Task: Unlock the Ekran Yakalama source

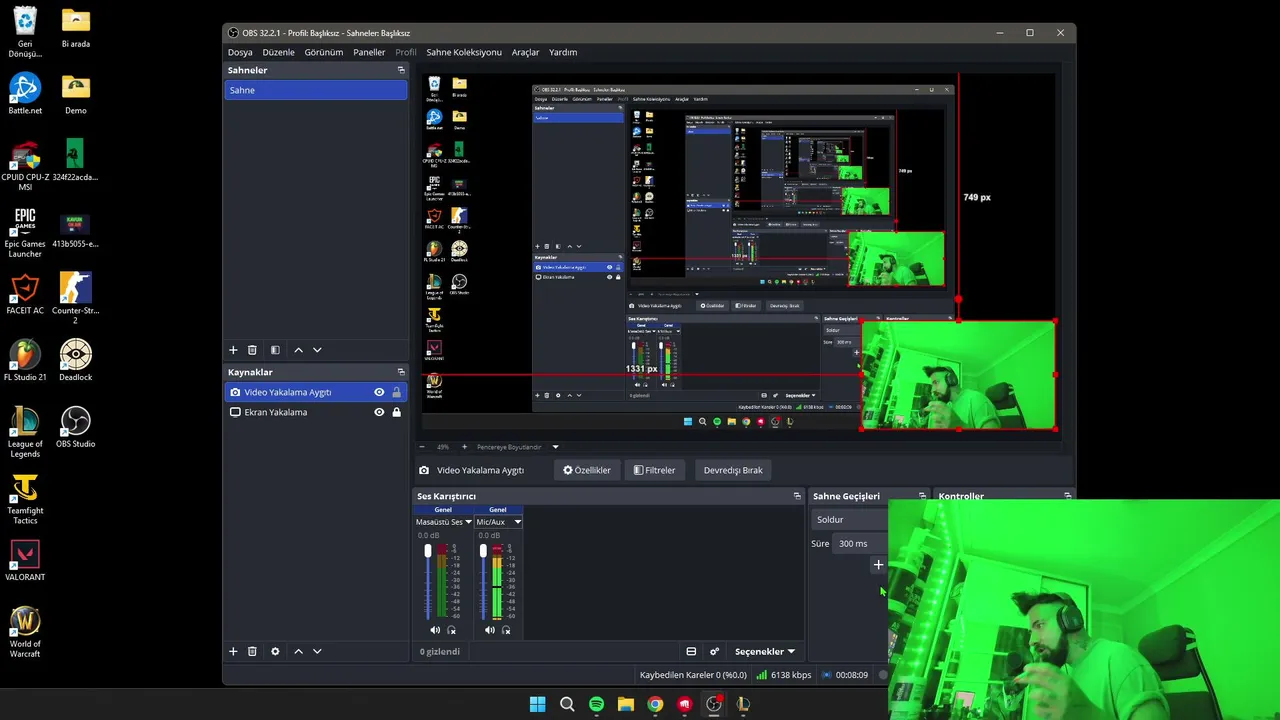Action: 396,412
